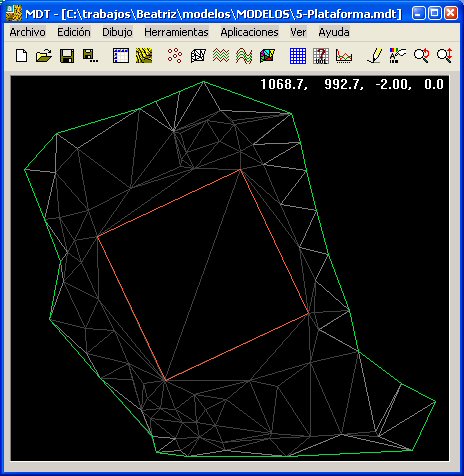Click the Save As floppy with dots
Viewport: 464px width, 476px height.
pyautogui.click(x=90, y=55)
